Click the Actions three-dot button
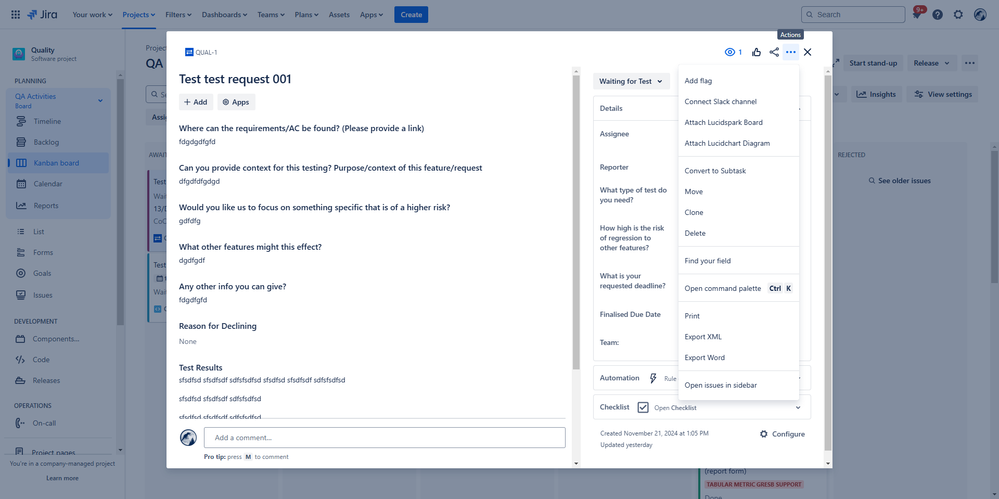 pyautogui.click(x=791, y=52)
